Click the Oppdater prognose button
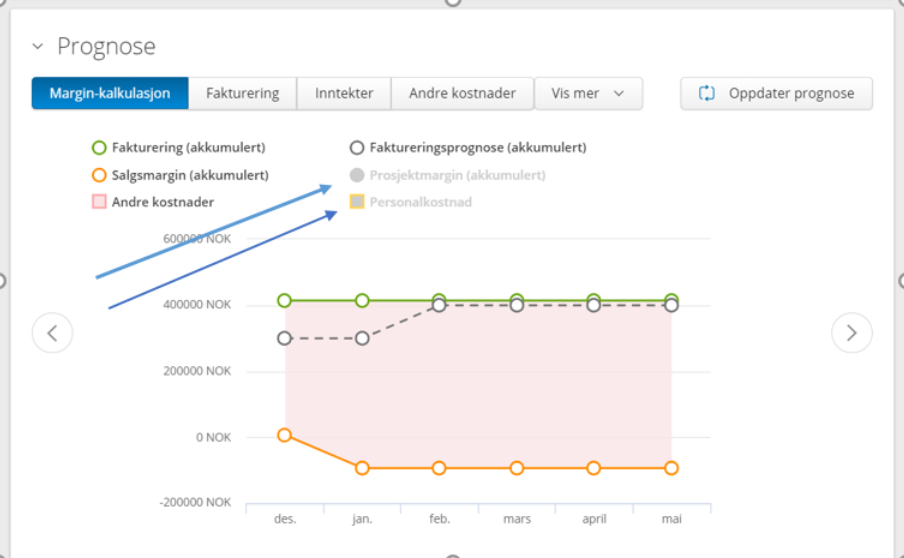 (776, 93)
